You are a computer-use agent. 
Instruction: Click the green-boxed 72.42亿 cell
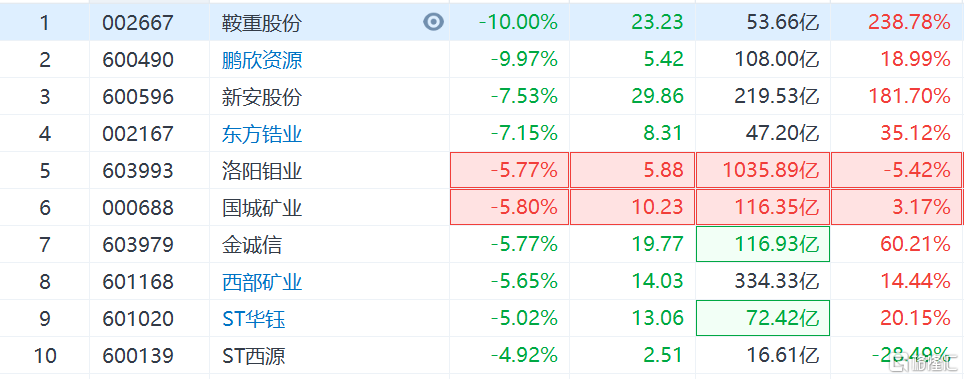(762, 318)
